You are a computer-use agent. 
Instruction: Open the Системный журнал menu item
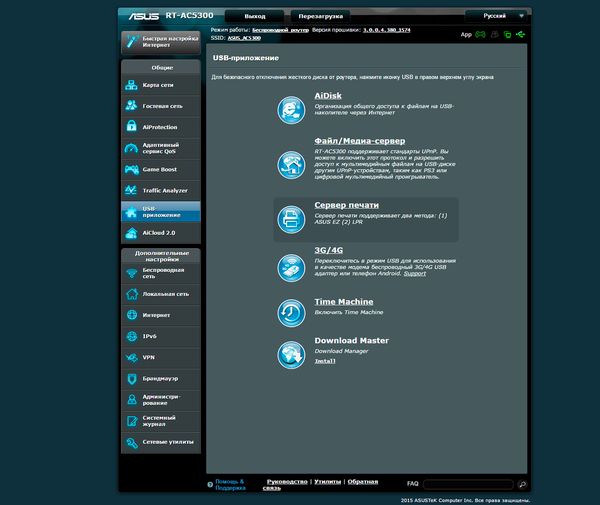click(161, 421)
